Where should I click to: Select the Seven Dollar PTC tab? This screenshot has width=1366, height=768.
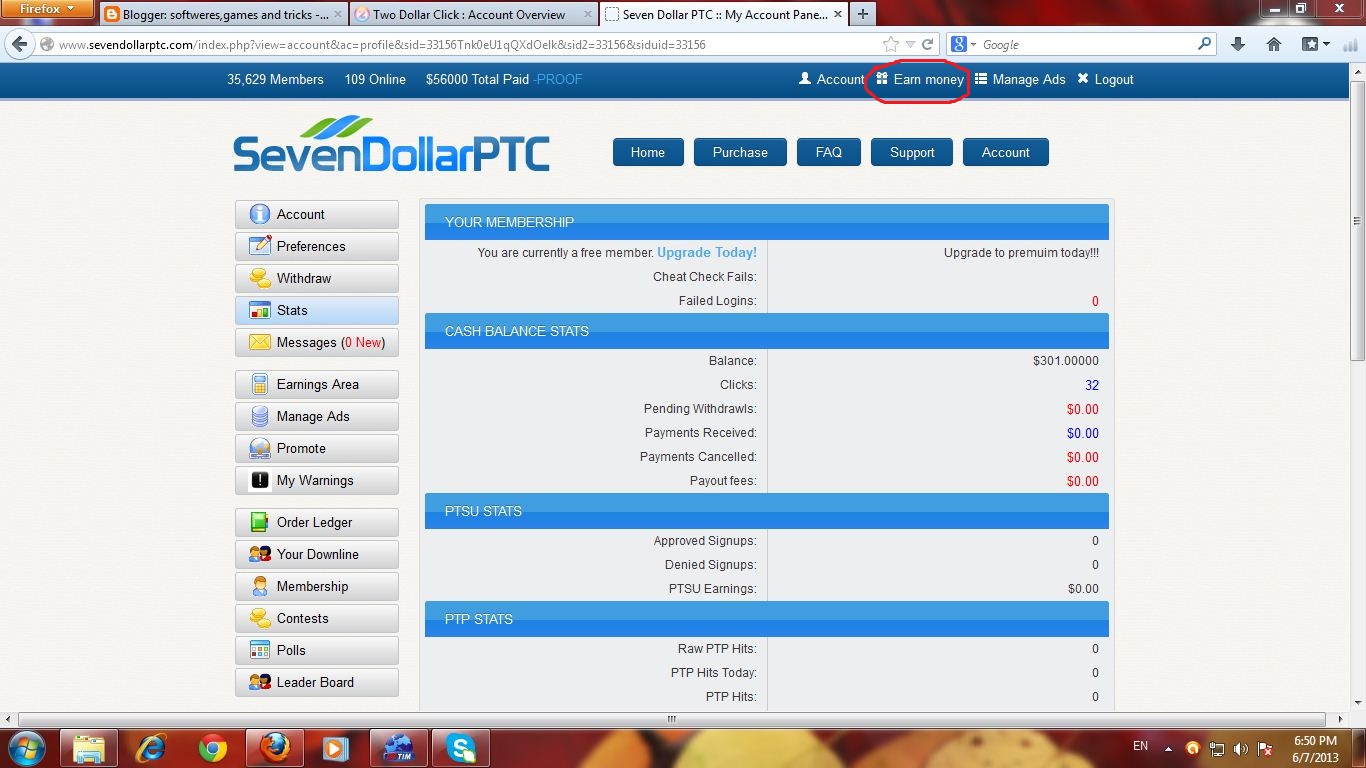(723, 14)
